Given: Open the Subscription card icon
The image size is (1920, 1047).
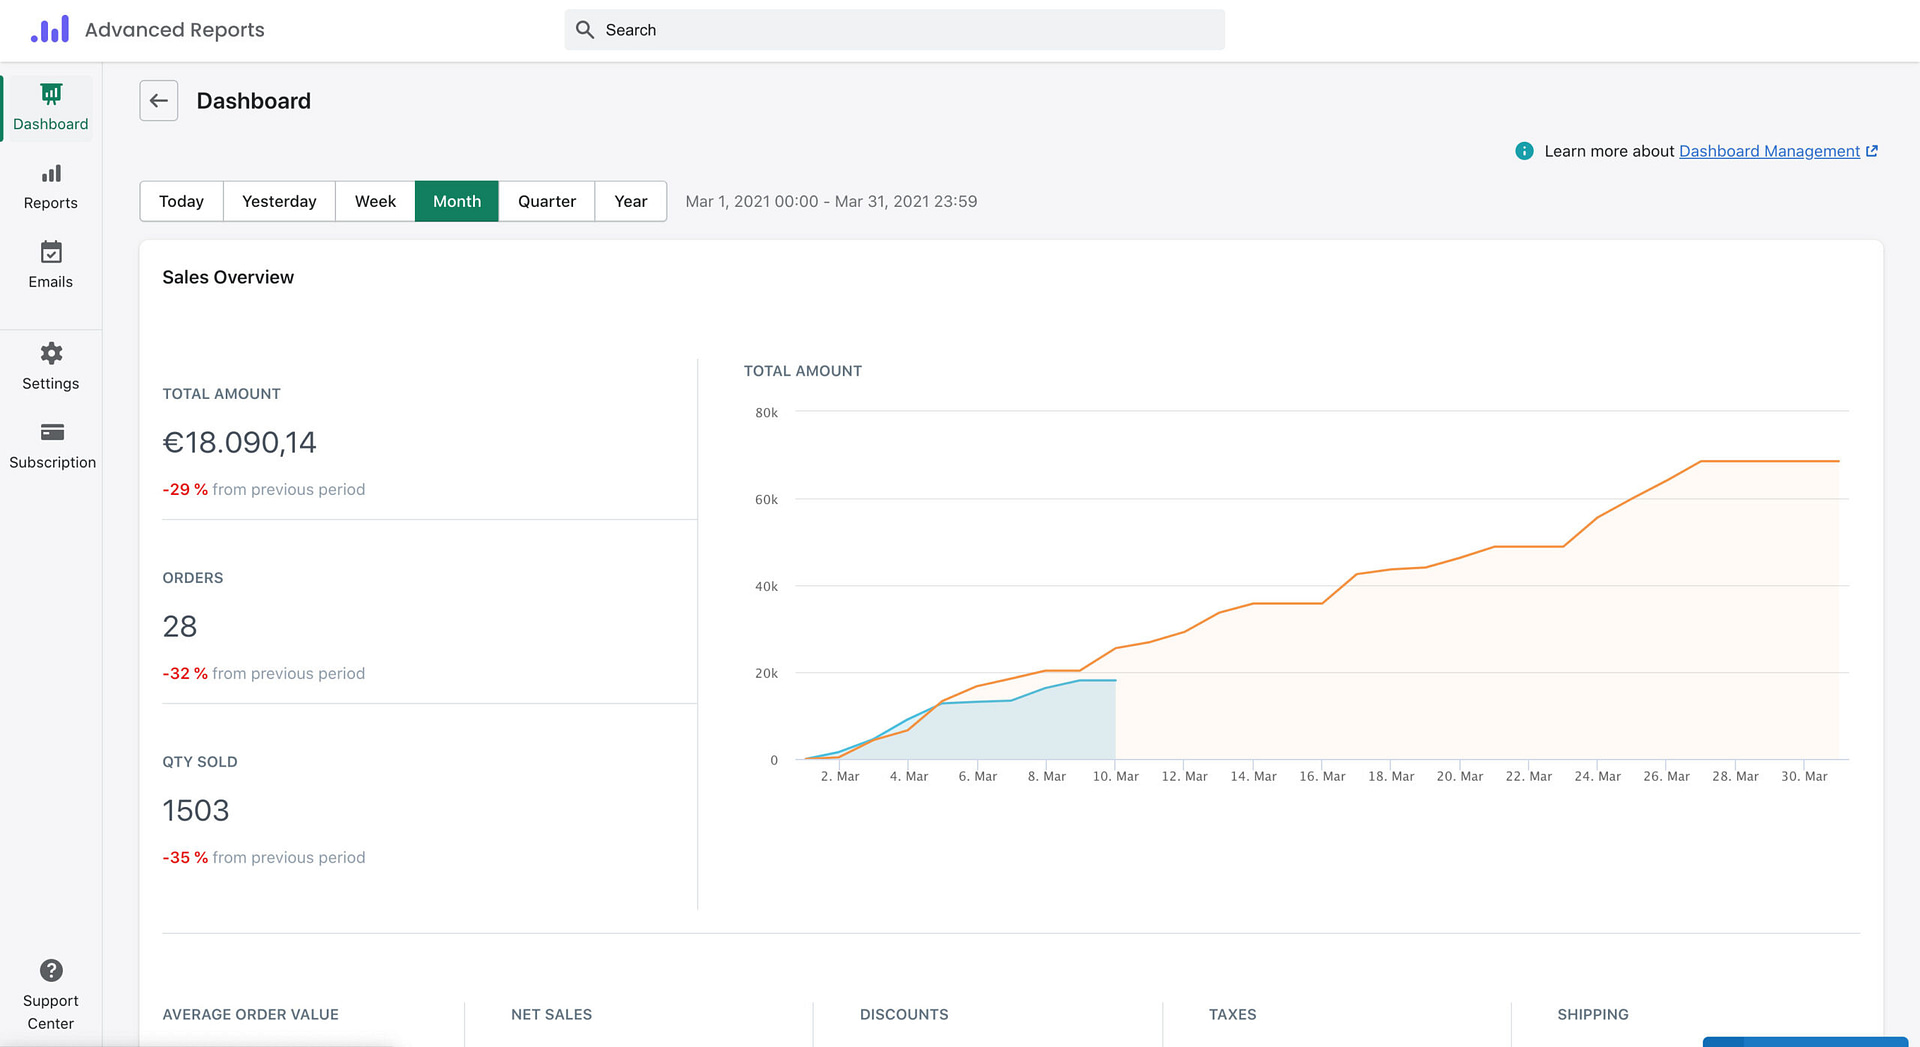Looking at the screenshot, I should (52, 432).
